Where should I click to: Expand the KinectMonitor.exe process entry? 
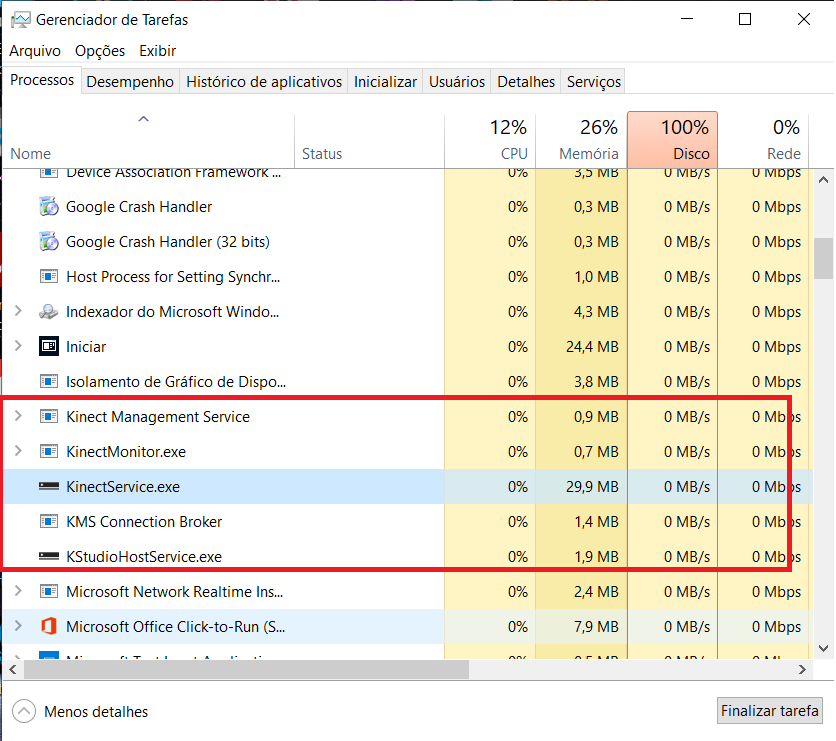click(x=18, y=451)
